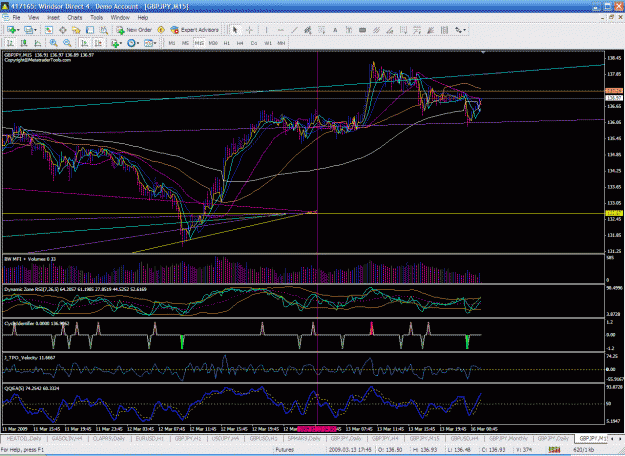Open the Help menu

(143, 18)
